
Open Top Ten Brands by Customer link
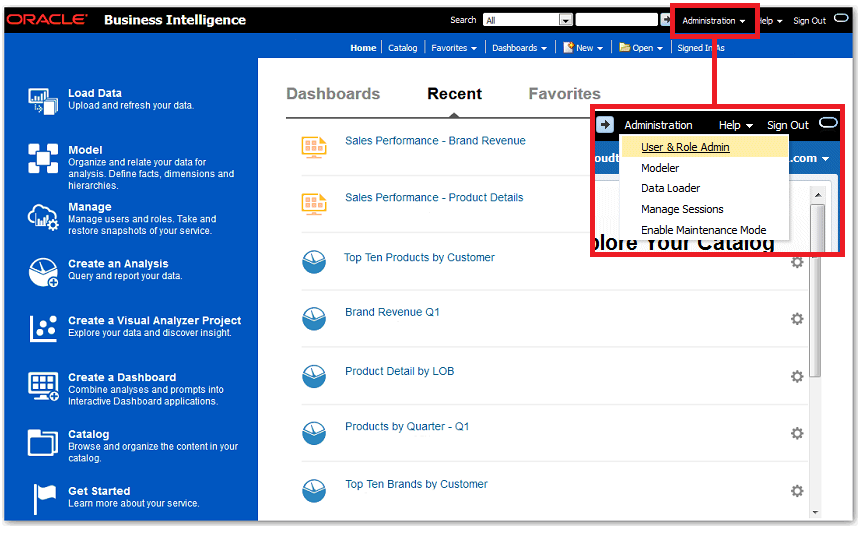pos(417,484)
